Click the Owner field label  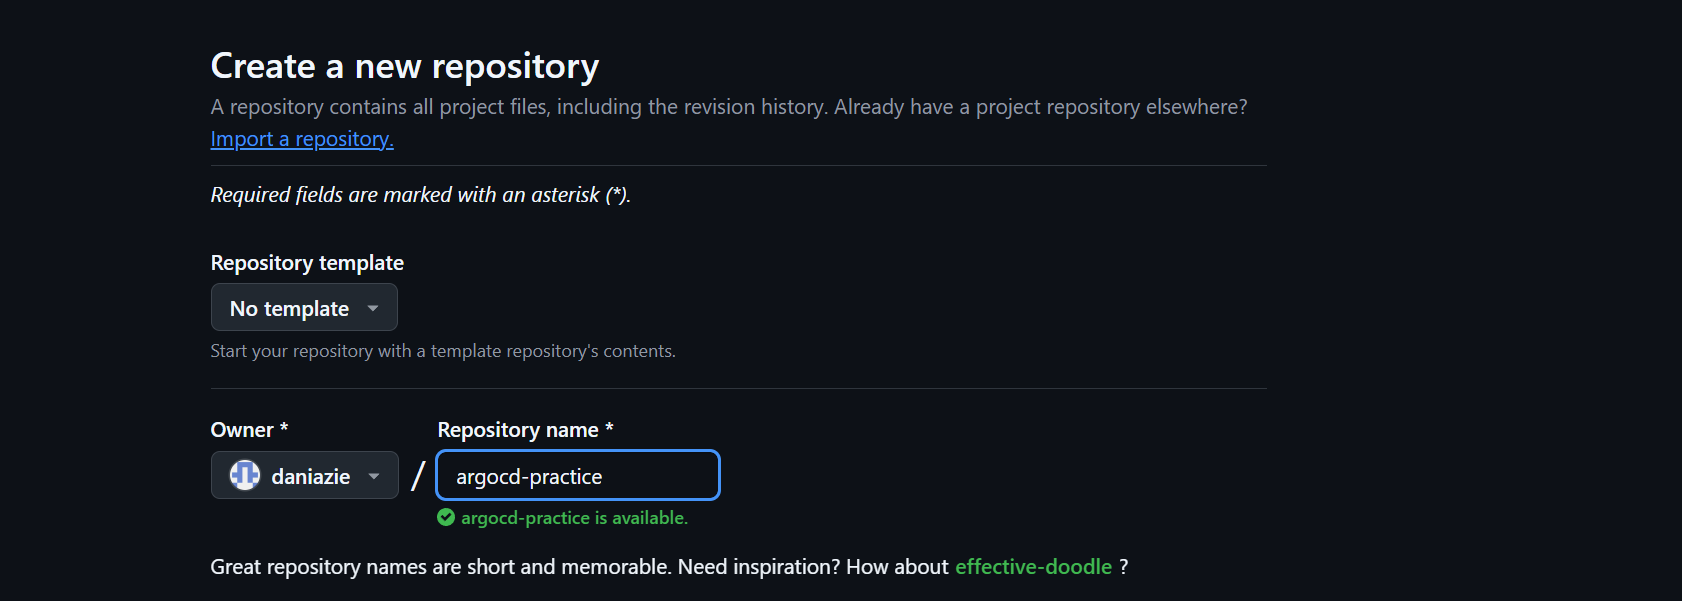(242, 430)
